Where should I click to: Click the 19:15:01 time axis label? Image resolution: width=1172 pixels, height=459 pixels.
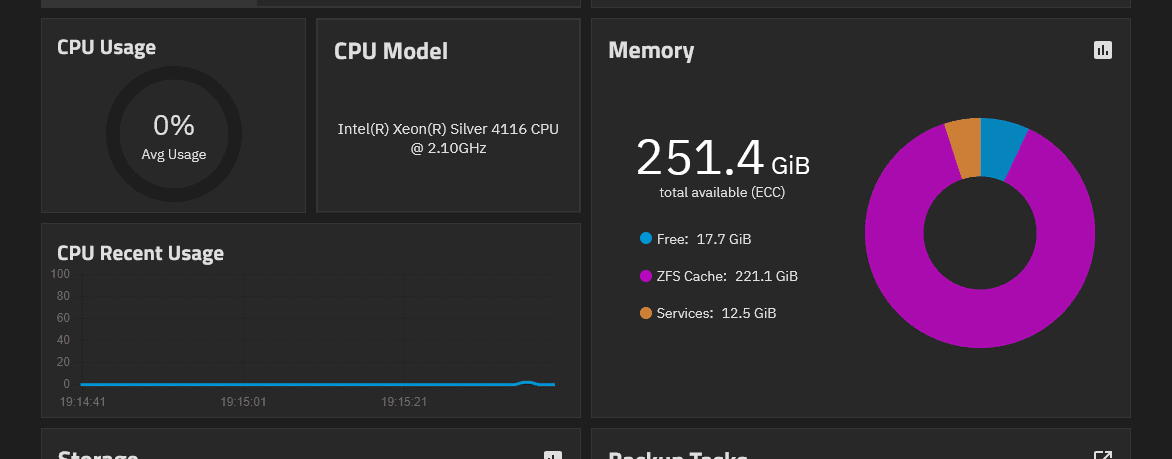coord(243,402)
